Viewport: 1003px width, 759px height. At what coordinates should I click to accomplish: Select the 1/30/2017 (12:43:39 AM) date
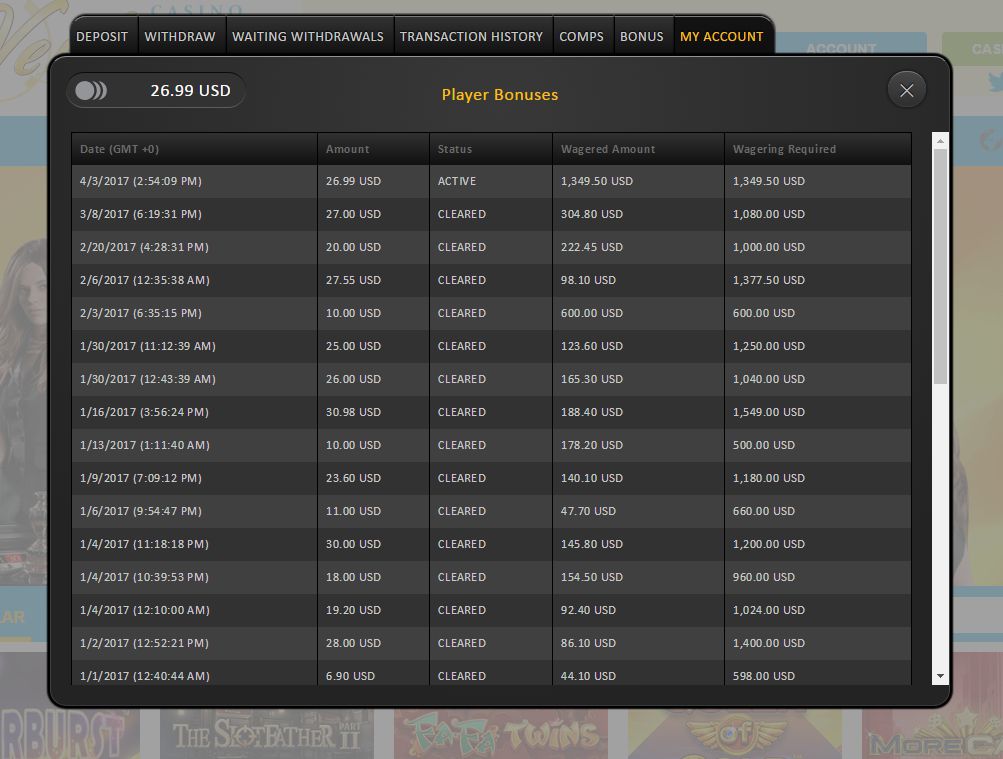148,379
